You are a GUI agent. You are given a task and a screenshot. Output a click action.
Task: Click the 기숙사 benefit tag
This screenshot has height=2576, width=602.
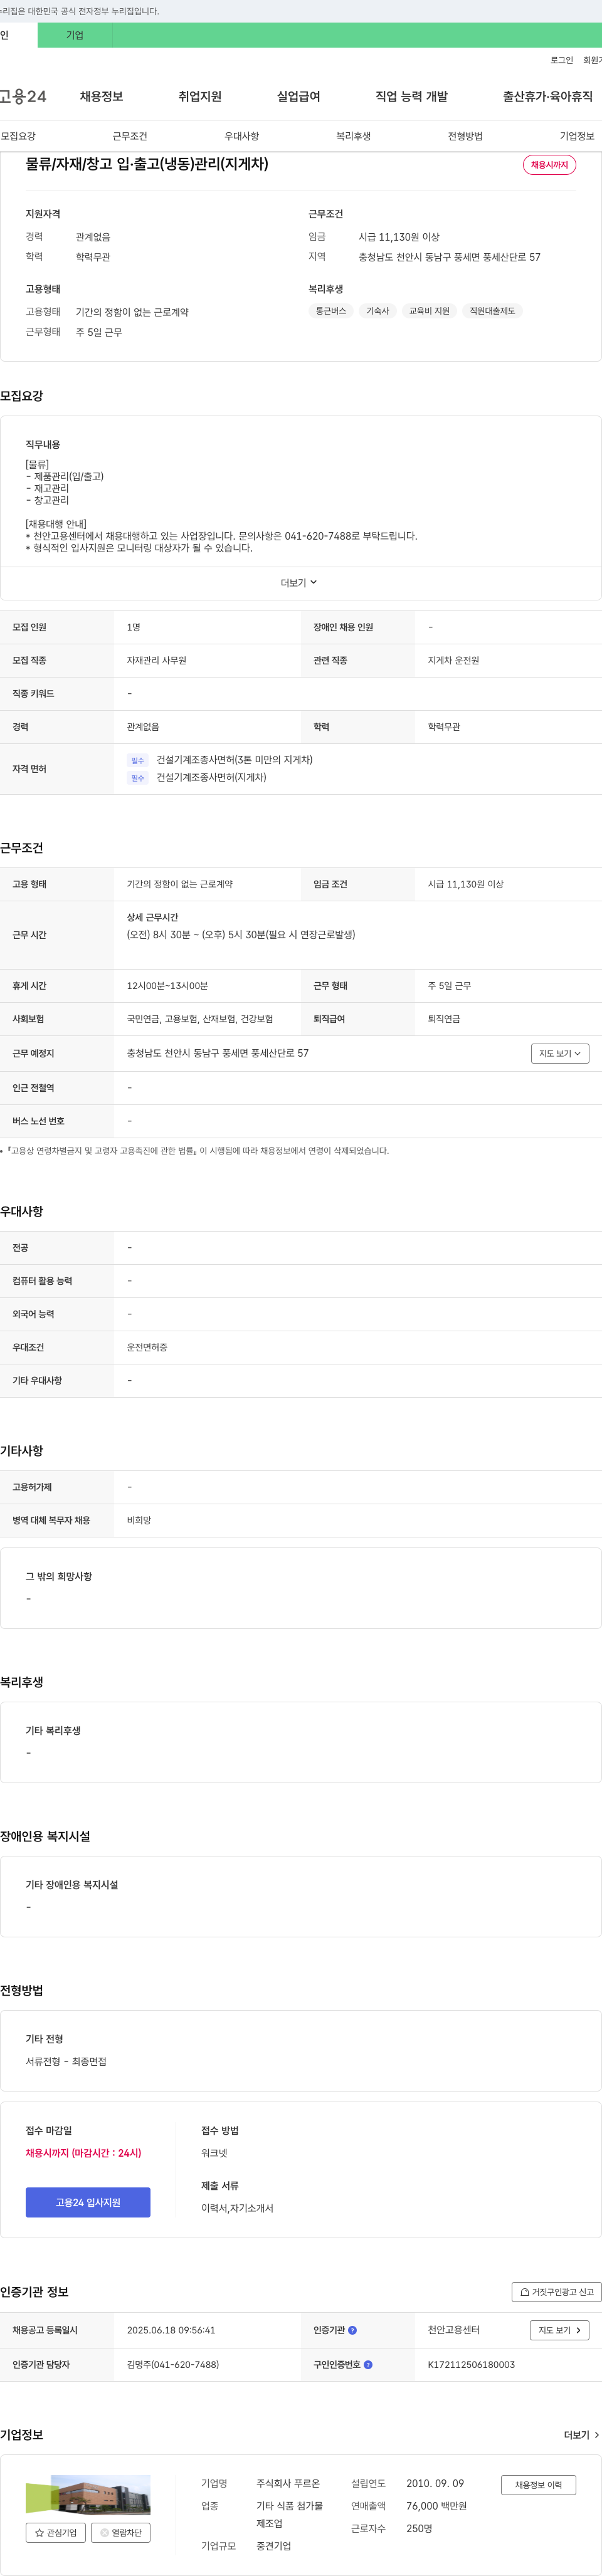tap(377, 311)
